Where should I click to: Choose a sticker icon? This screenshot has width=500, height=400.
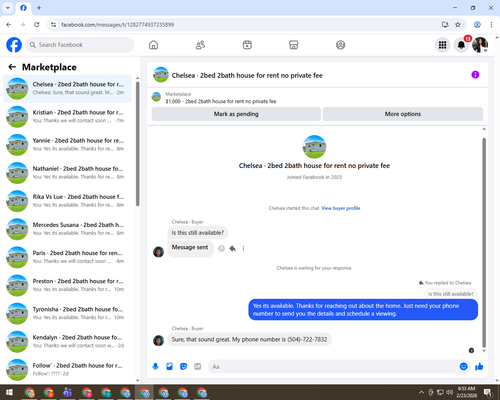(183, 367)
